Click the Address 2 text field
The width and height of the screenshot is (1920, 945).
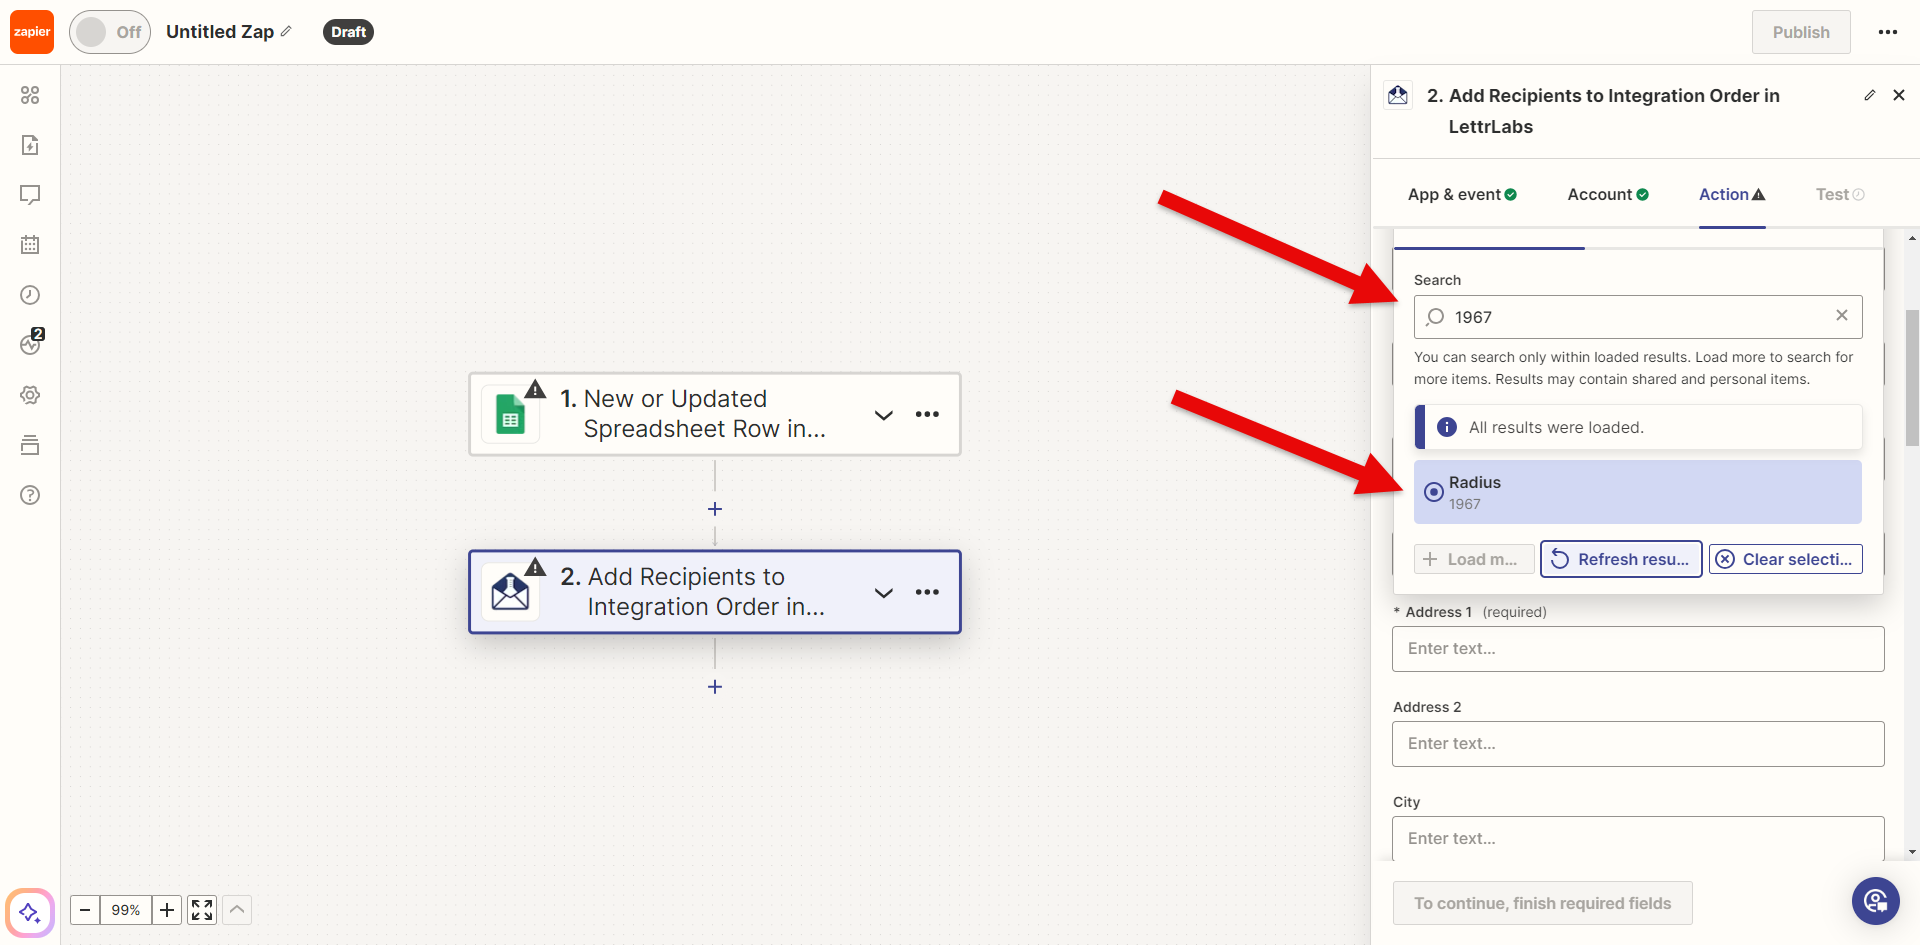1638,744
